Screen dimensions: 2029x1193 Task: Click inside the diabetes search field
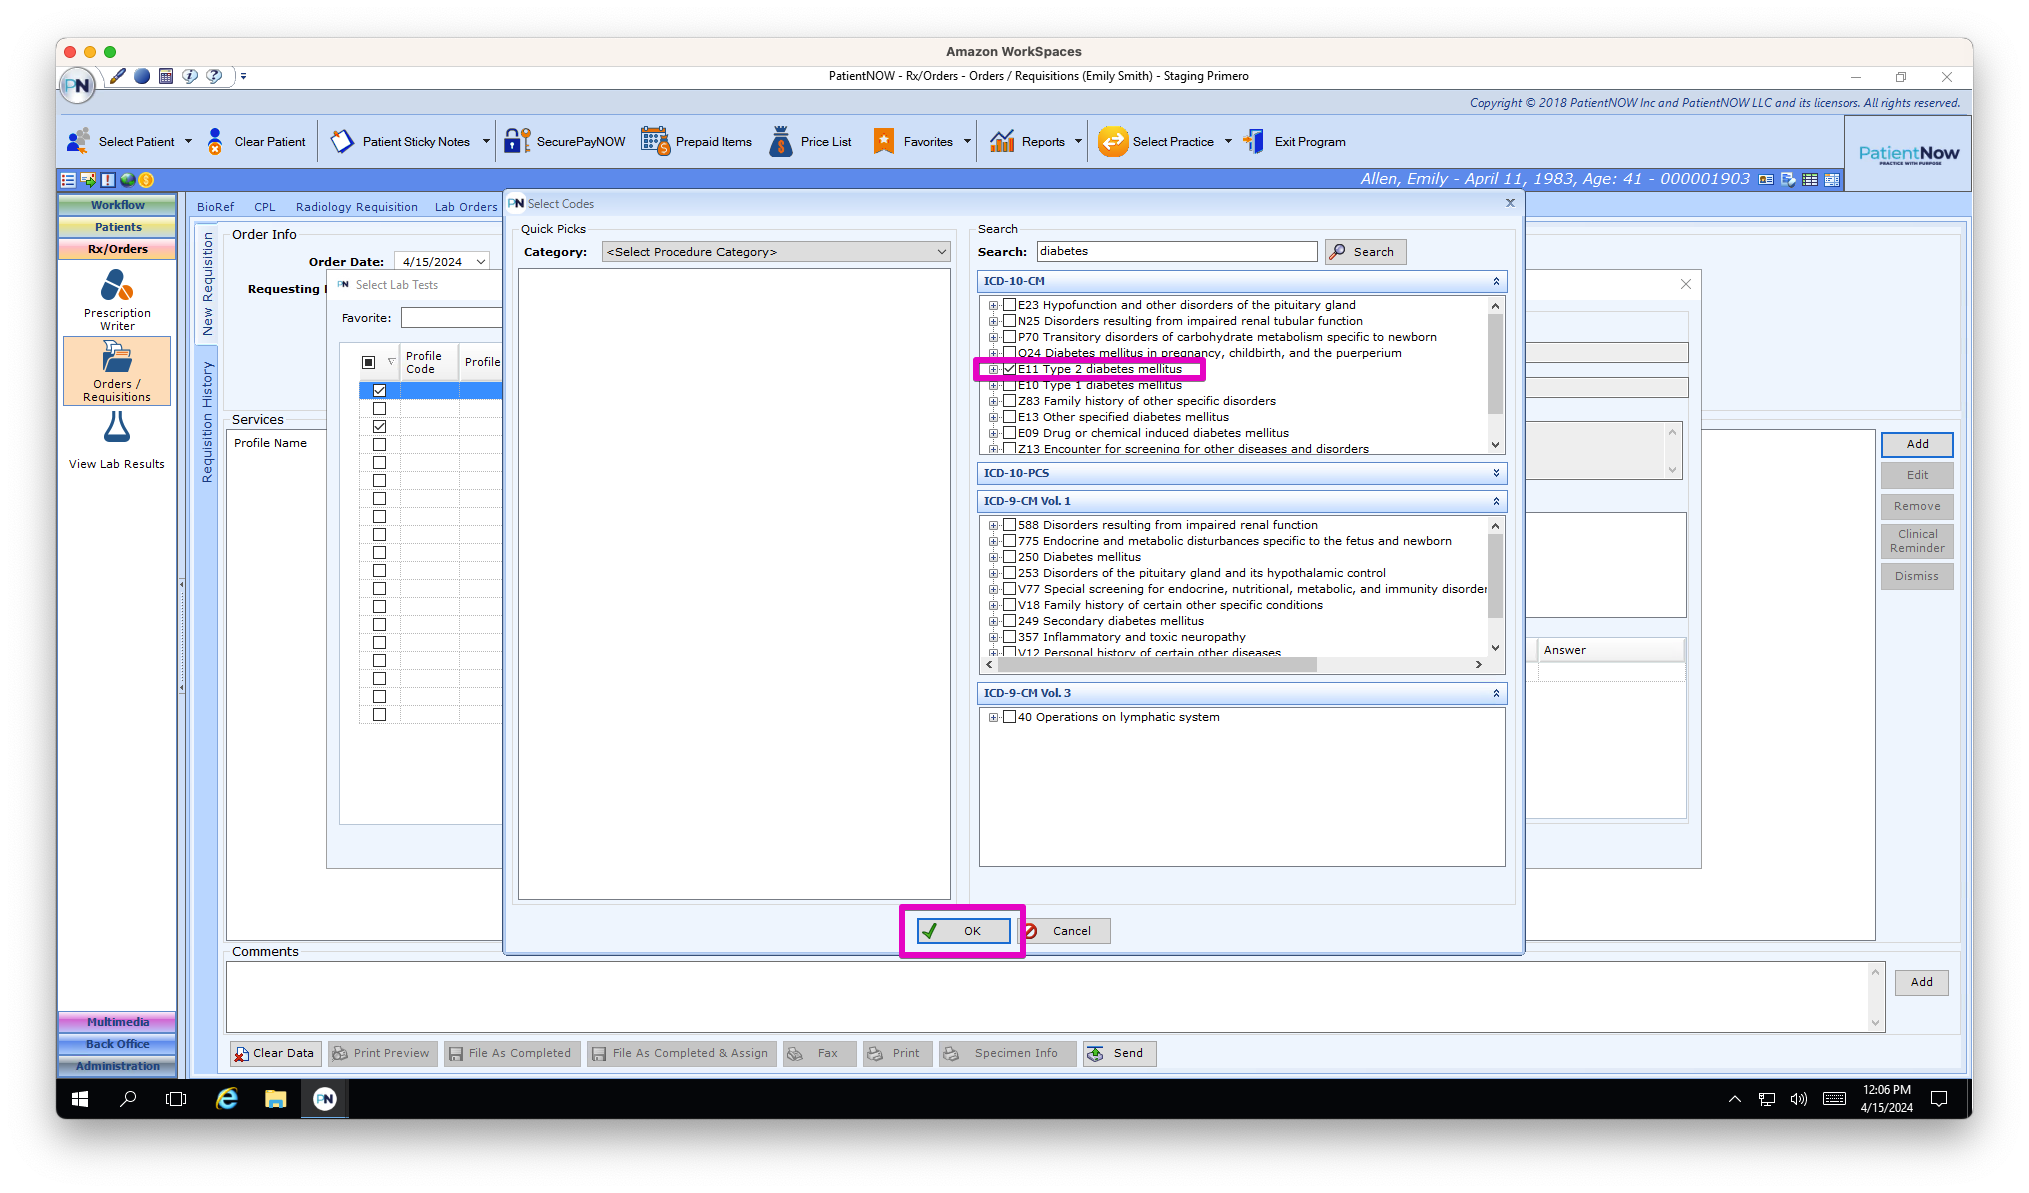(x=1176, y=251)
